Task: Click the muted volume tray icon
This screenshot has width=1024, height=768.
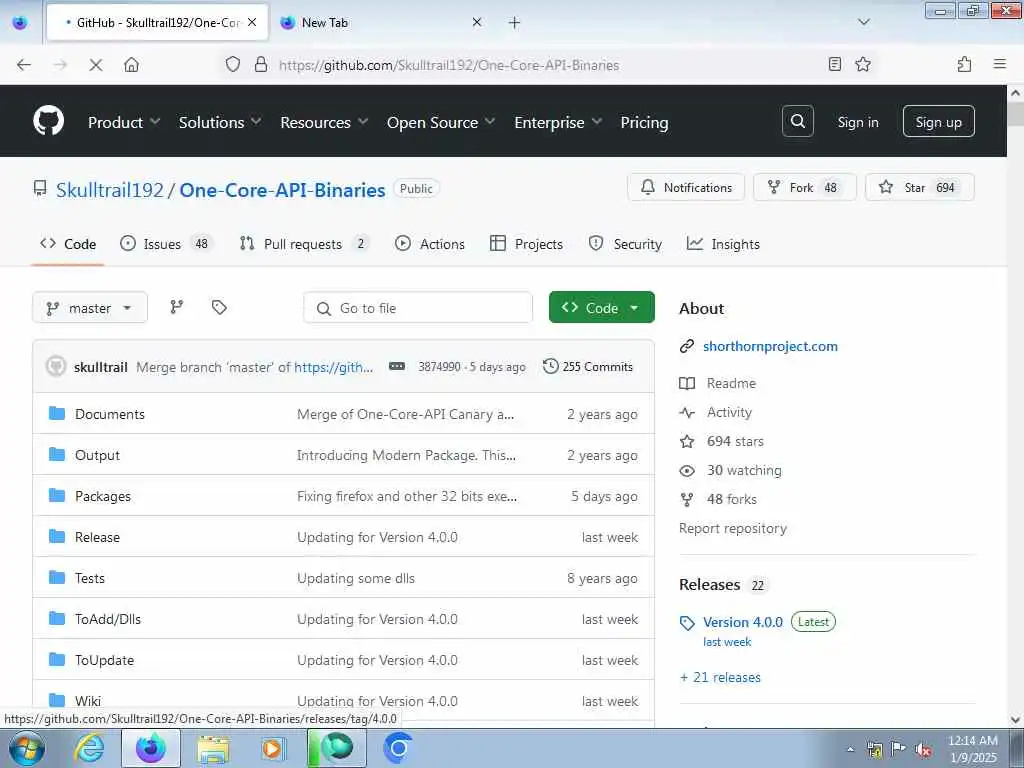Action: [x=923, y=749]
